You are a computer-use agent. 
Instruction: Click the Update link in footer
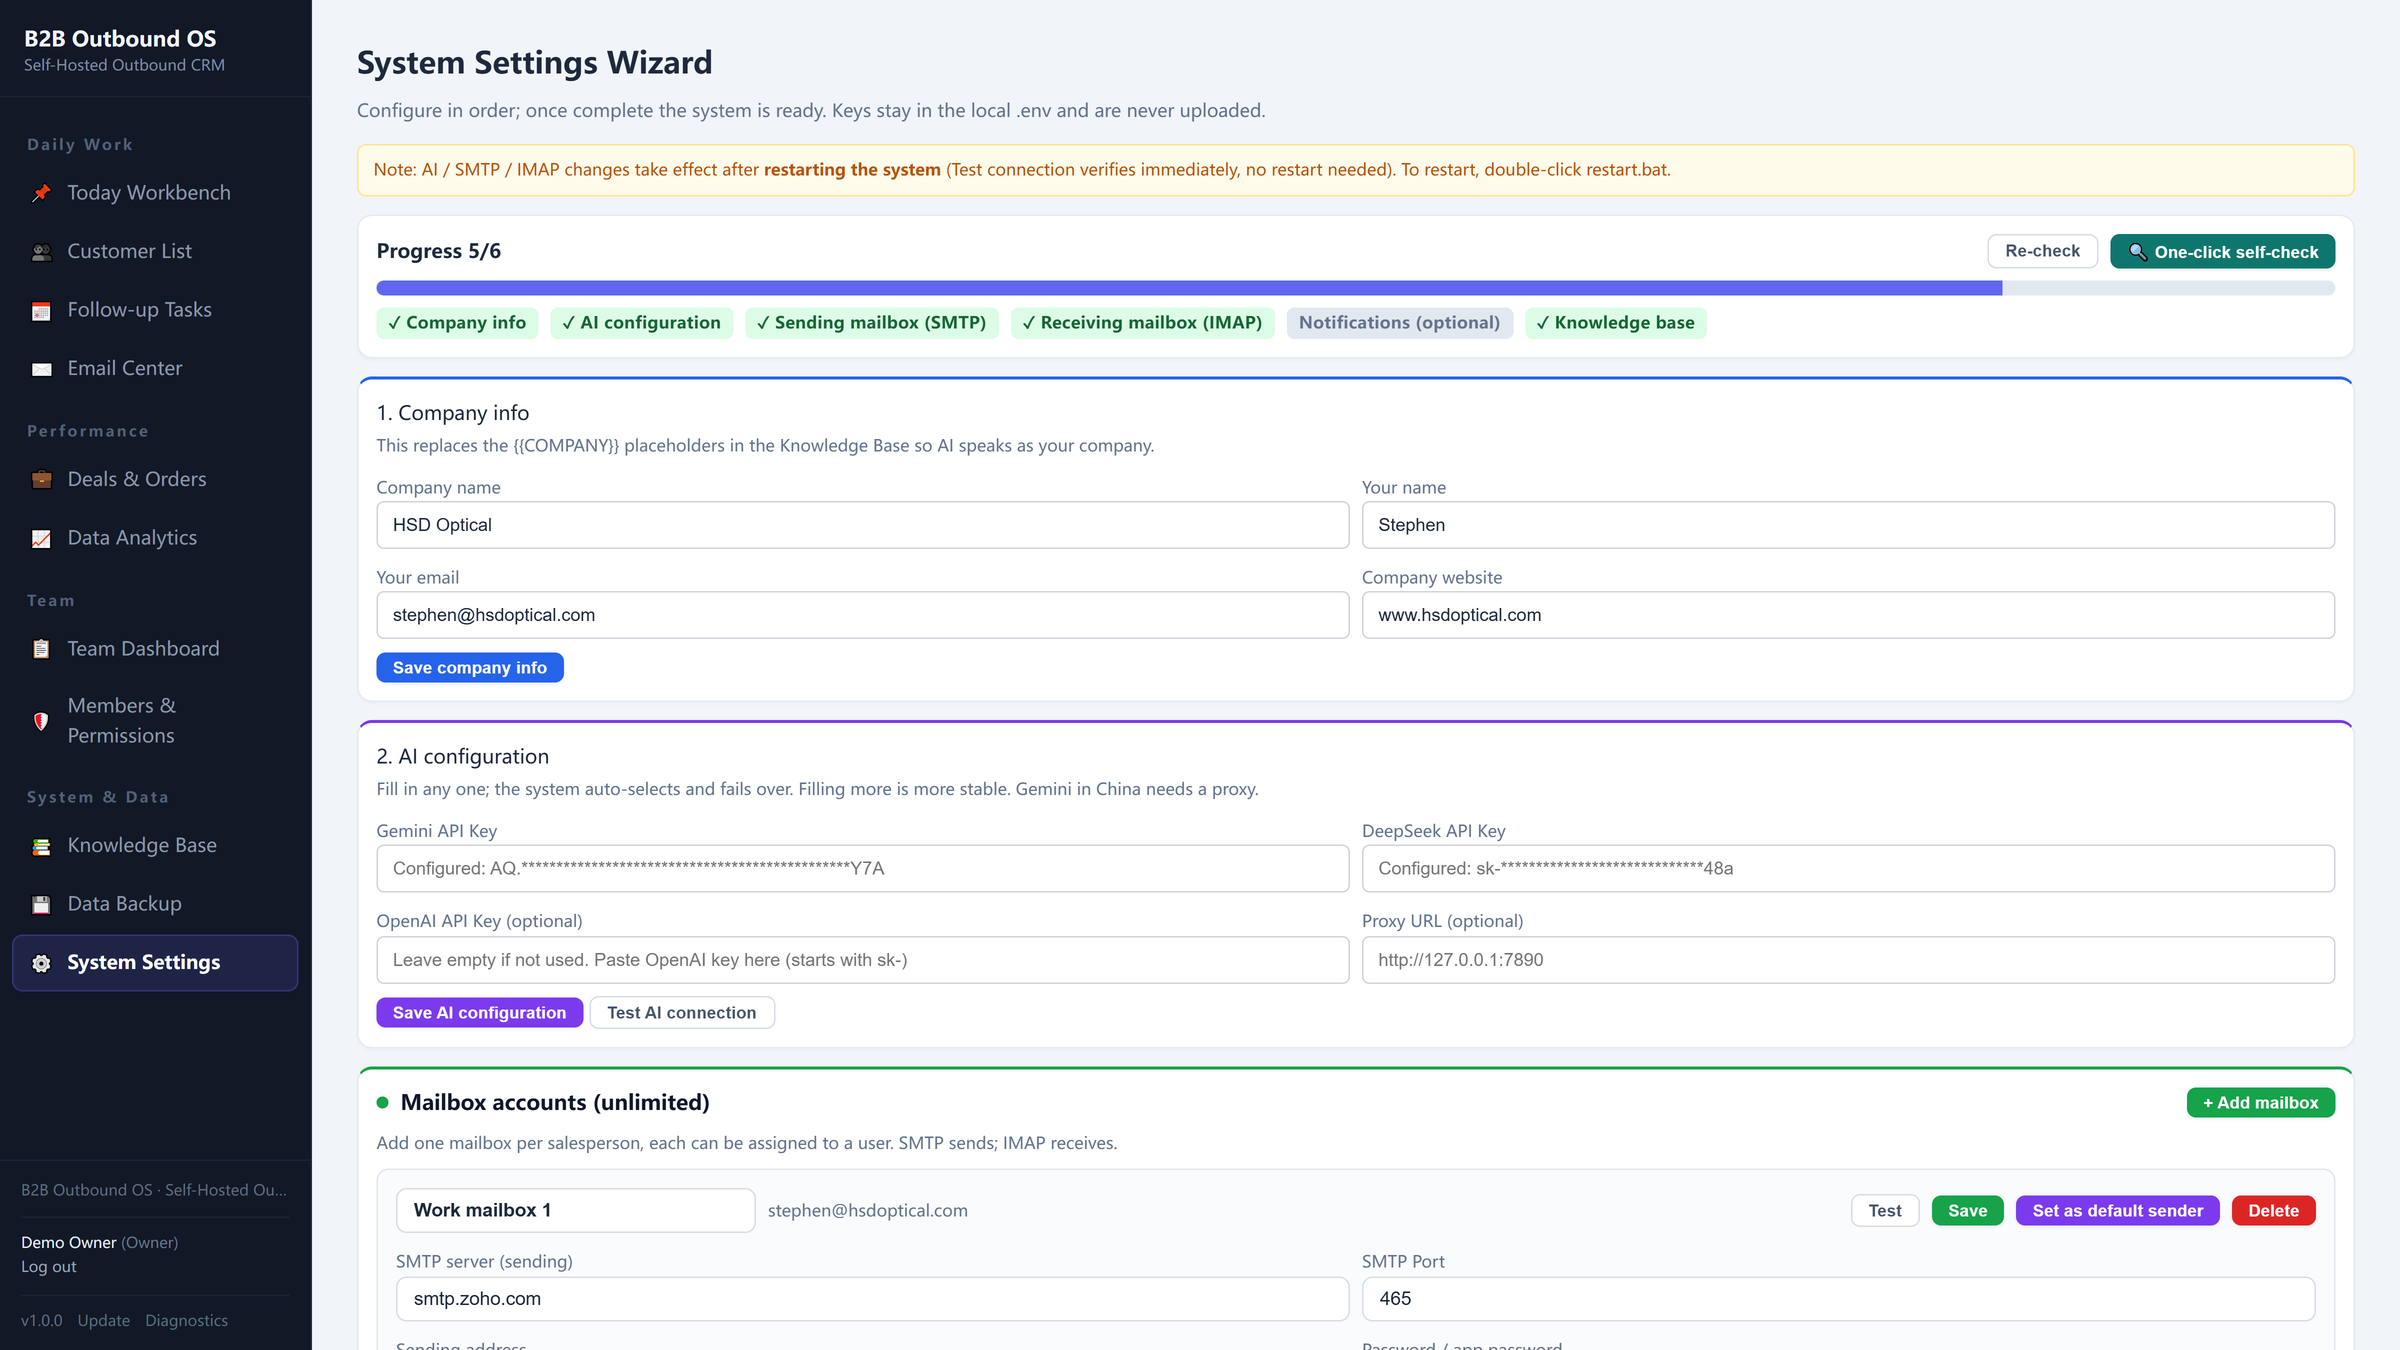[104, 1321]
